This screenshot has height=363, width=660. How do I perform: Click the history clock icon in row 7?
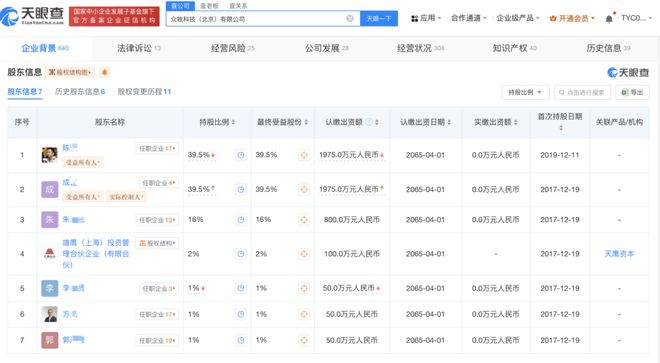pyautogui.click(x=241, y=340)
